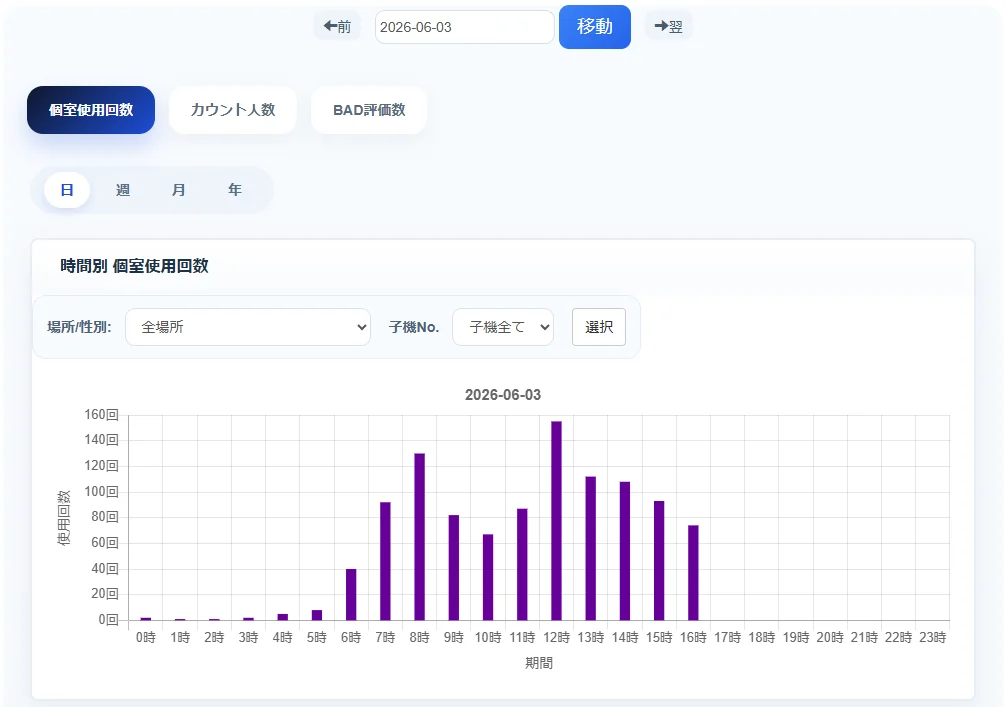The width and height of the screenshot is (1006, 707).
Task: Open the 場所/性別 dropdown showing 全場所
Action: (x=248, y=327)
